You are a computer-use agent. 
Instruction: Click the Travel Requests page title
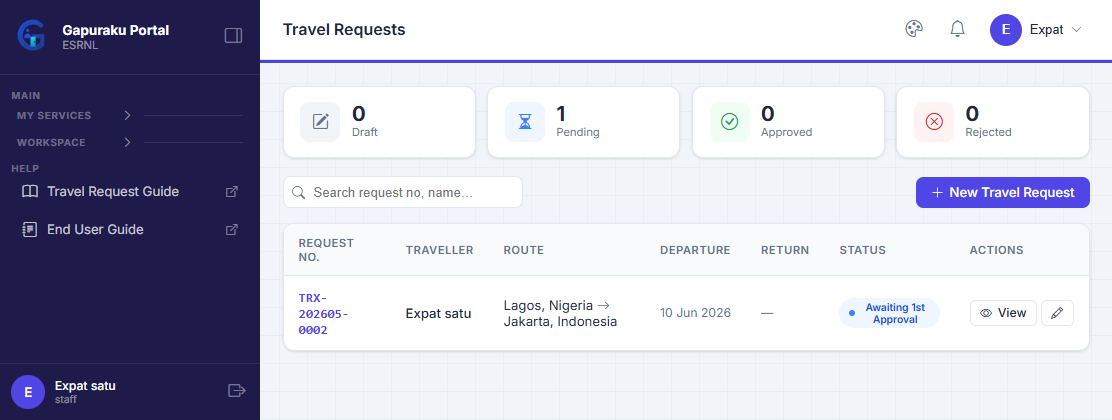pos(344,29)
